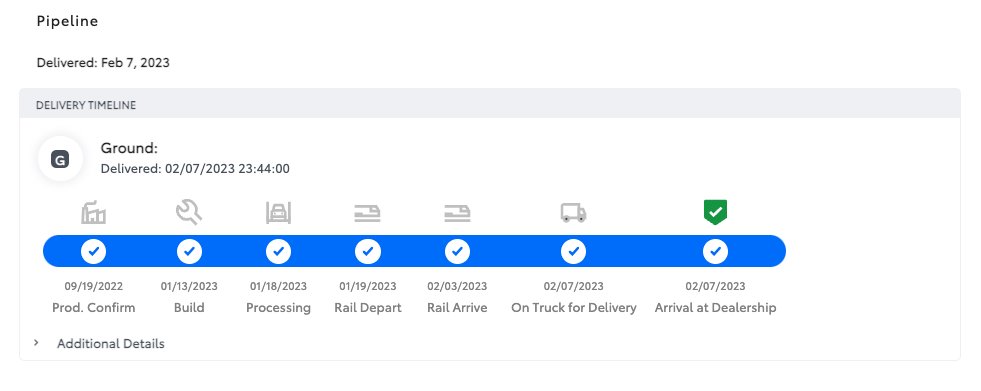Click the Prod. Confirm checkmark on the timeline
The height and width of the screenshot is (391, 981).
click(x=93, y=251)
